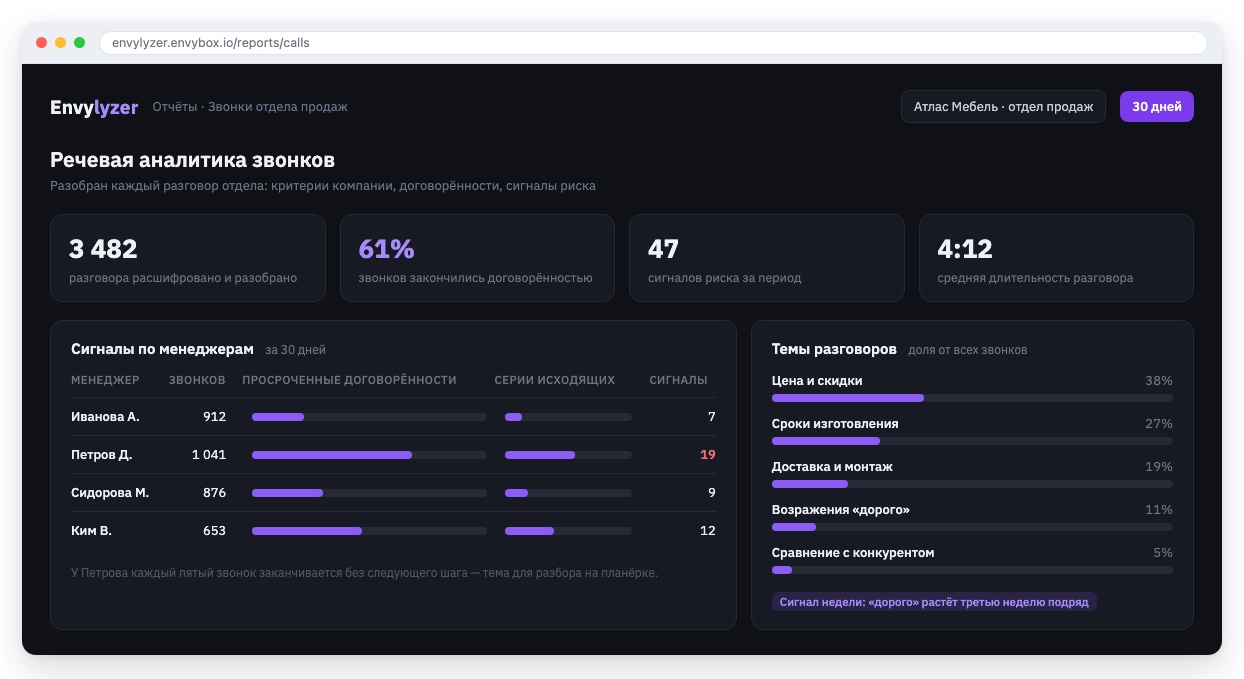This screenshot has height=679, width=1244.
Task: Click the Сигналы column header
Action: 678,380
